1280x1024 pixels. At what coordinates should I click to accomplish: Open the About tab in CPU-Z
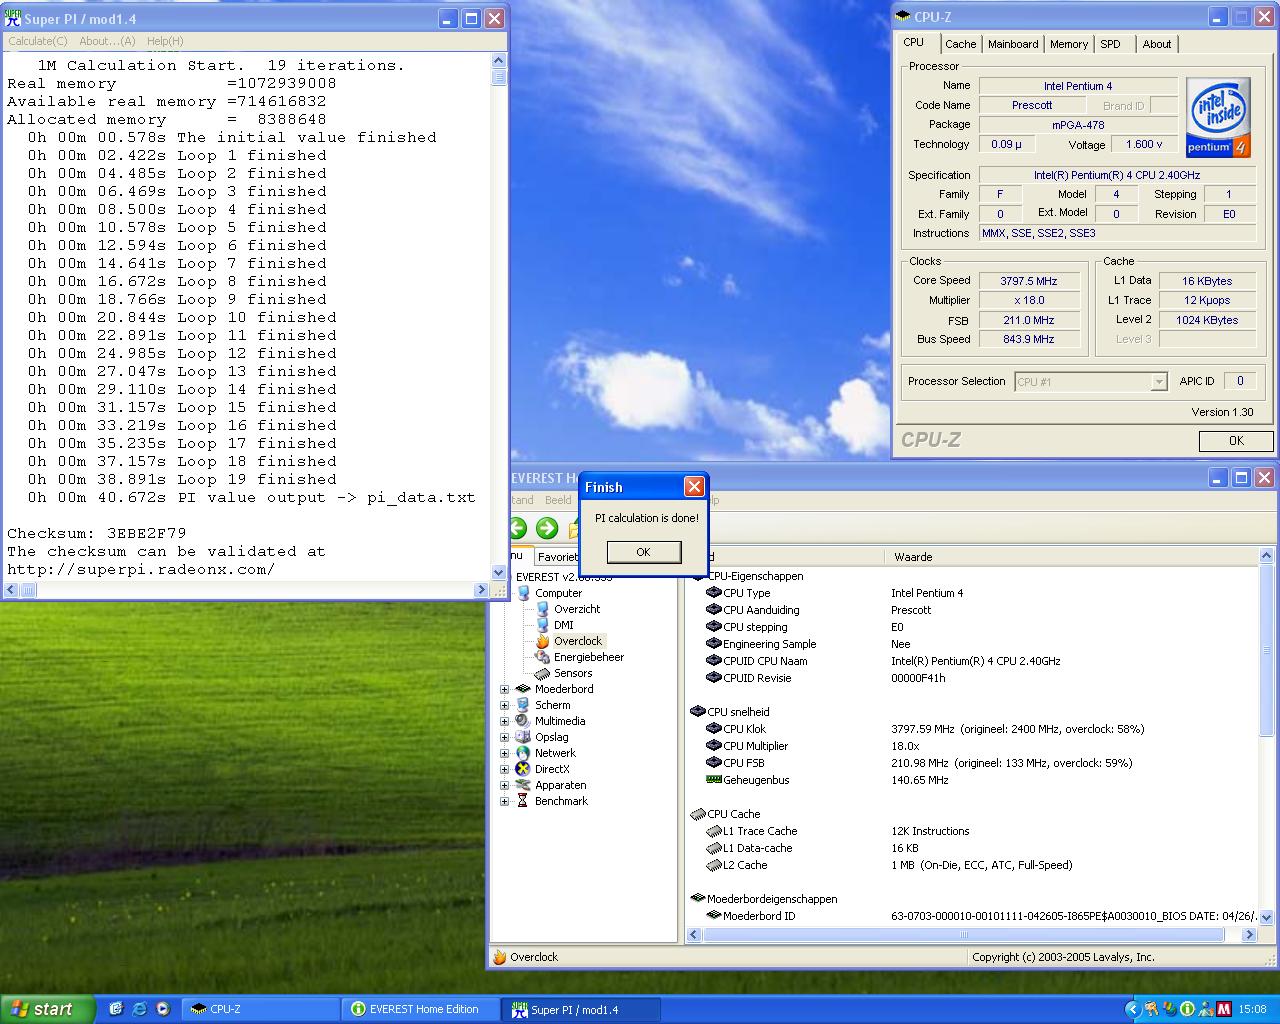tap(1157, 44)
